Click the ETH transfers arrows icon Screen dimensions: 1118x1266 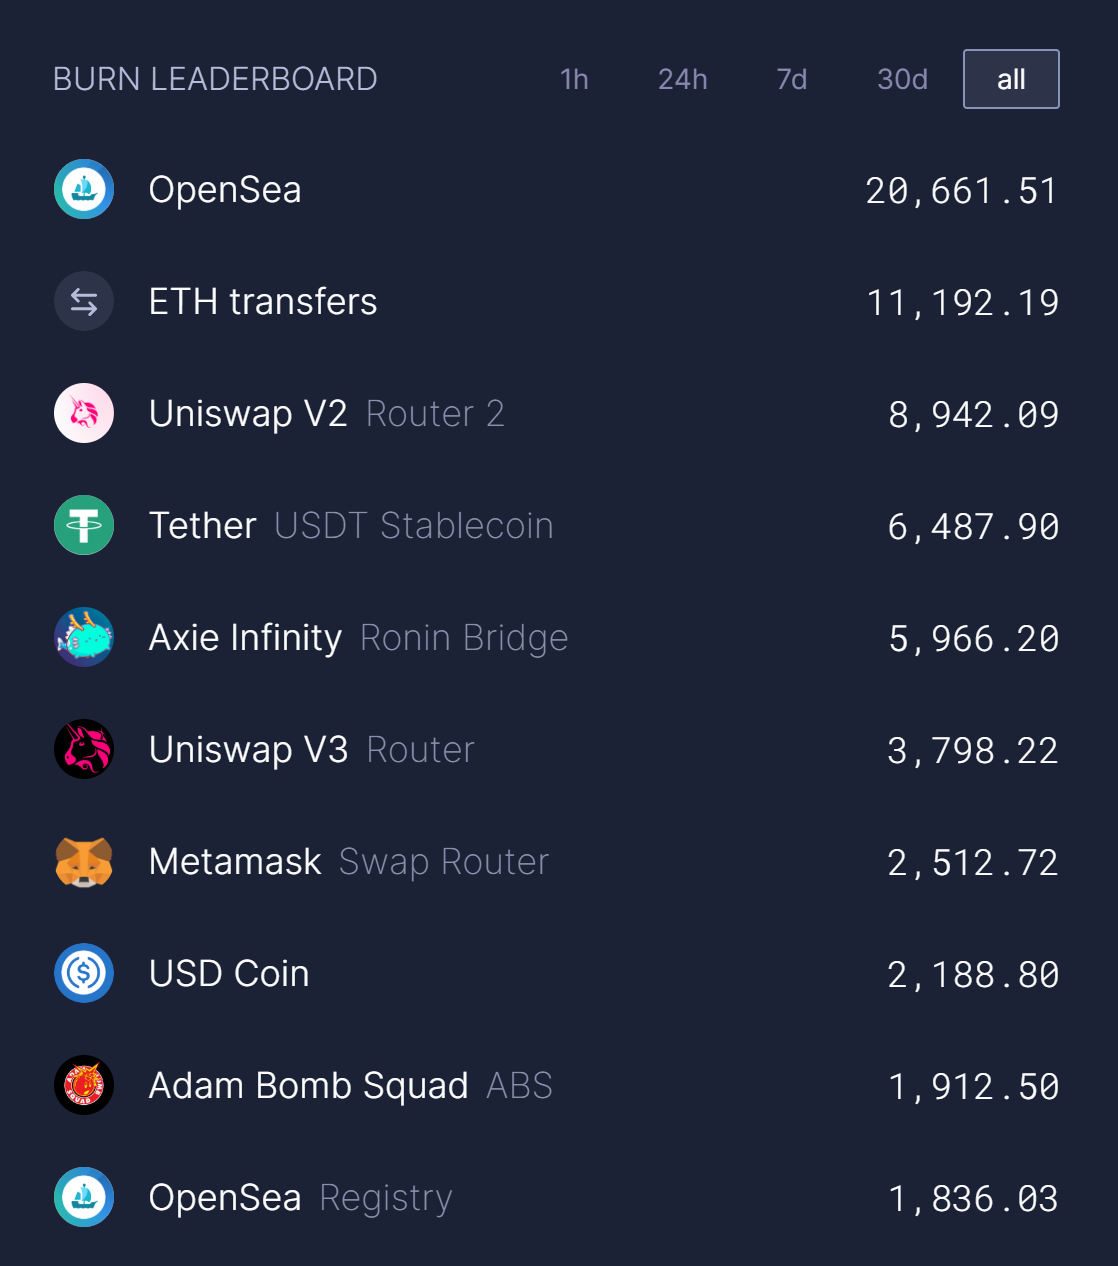84,301
